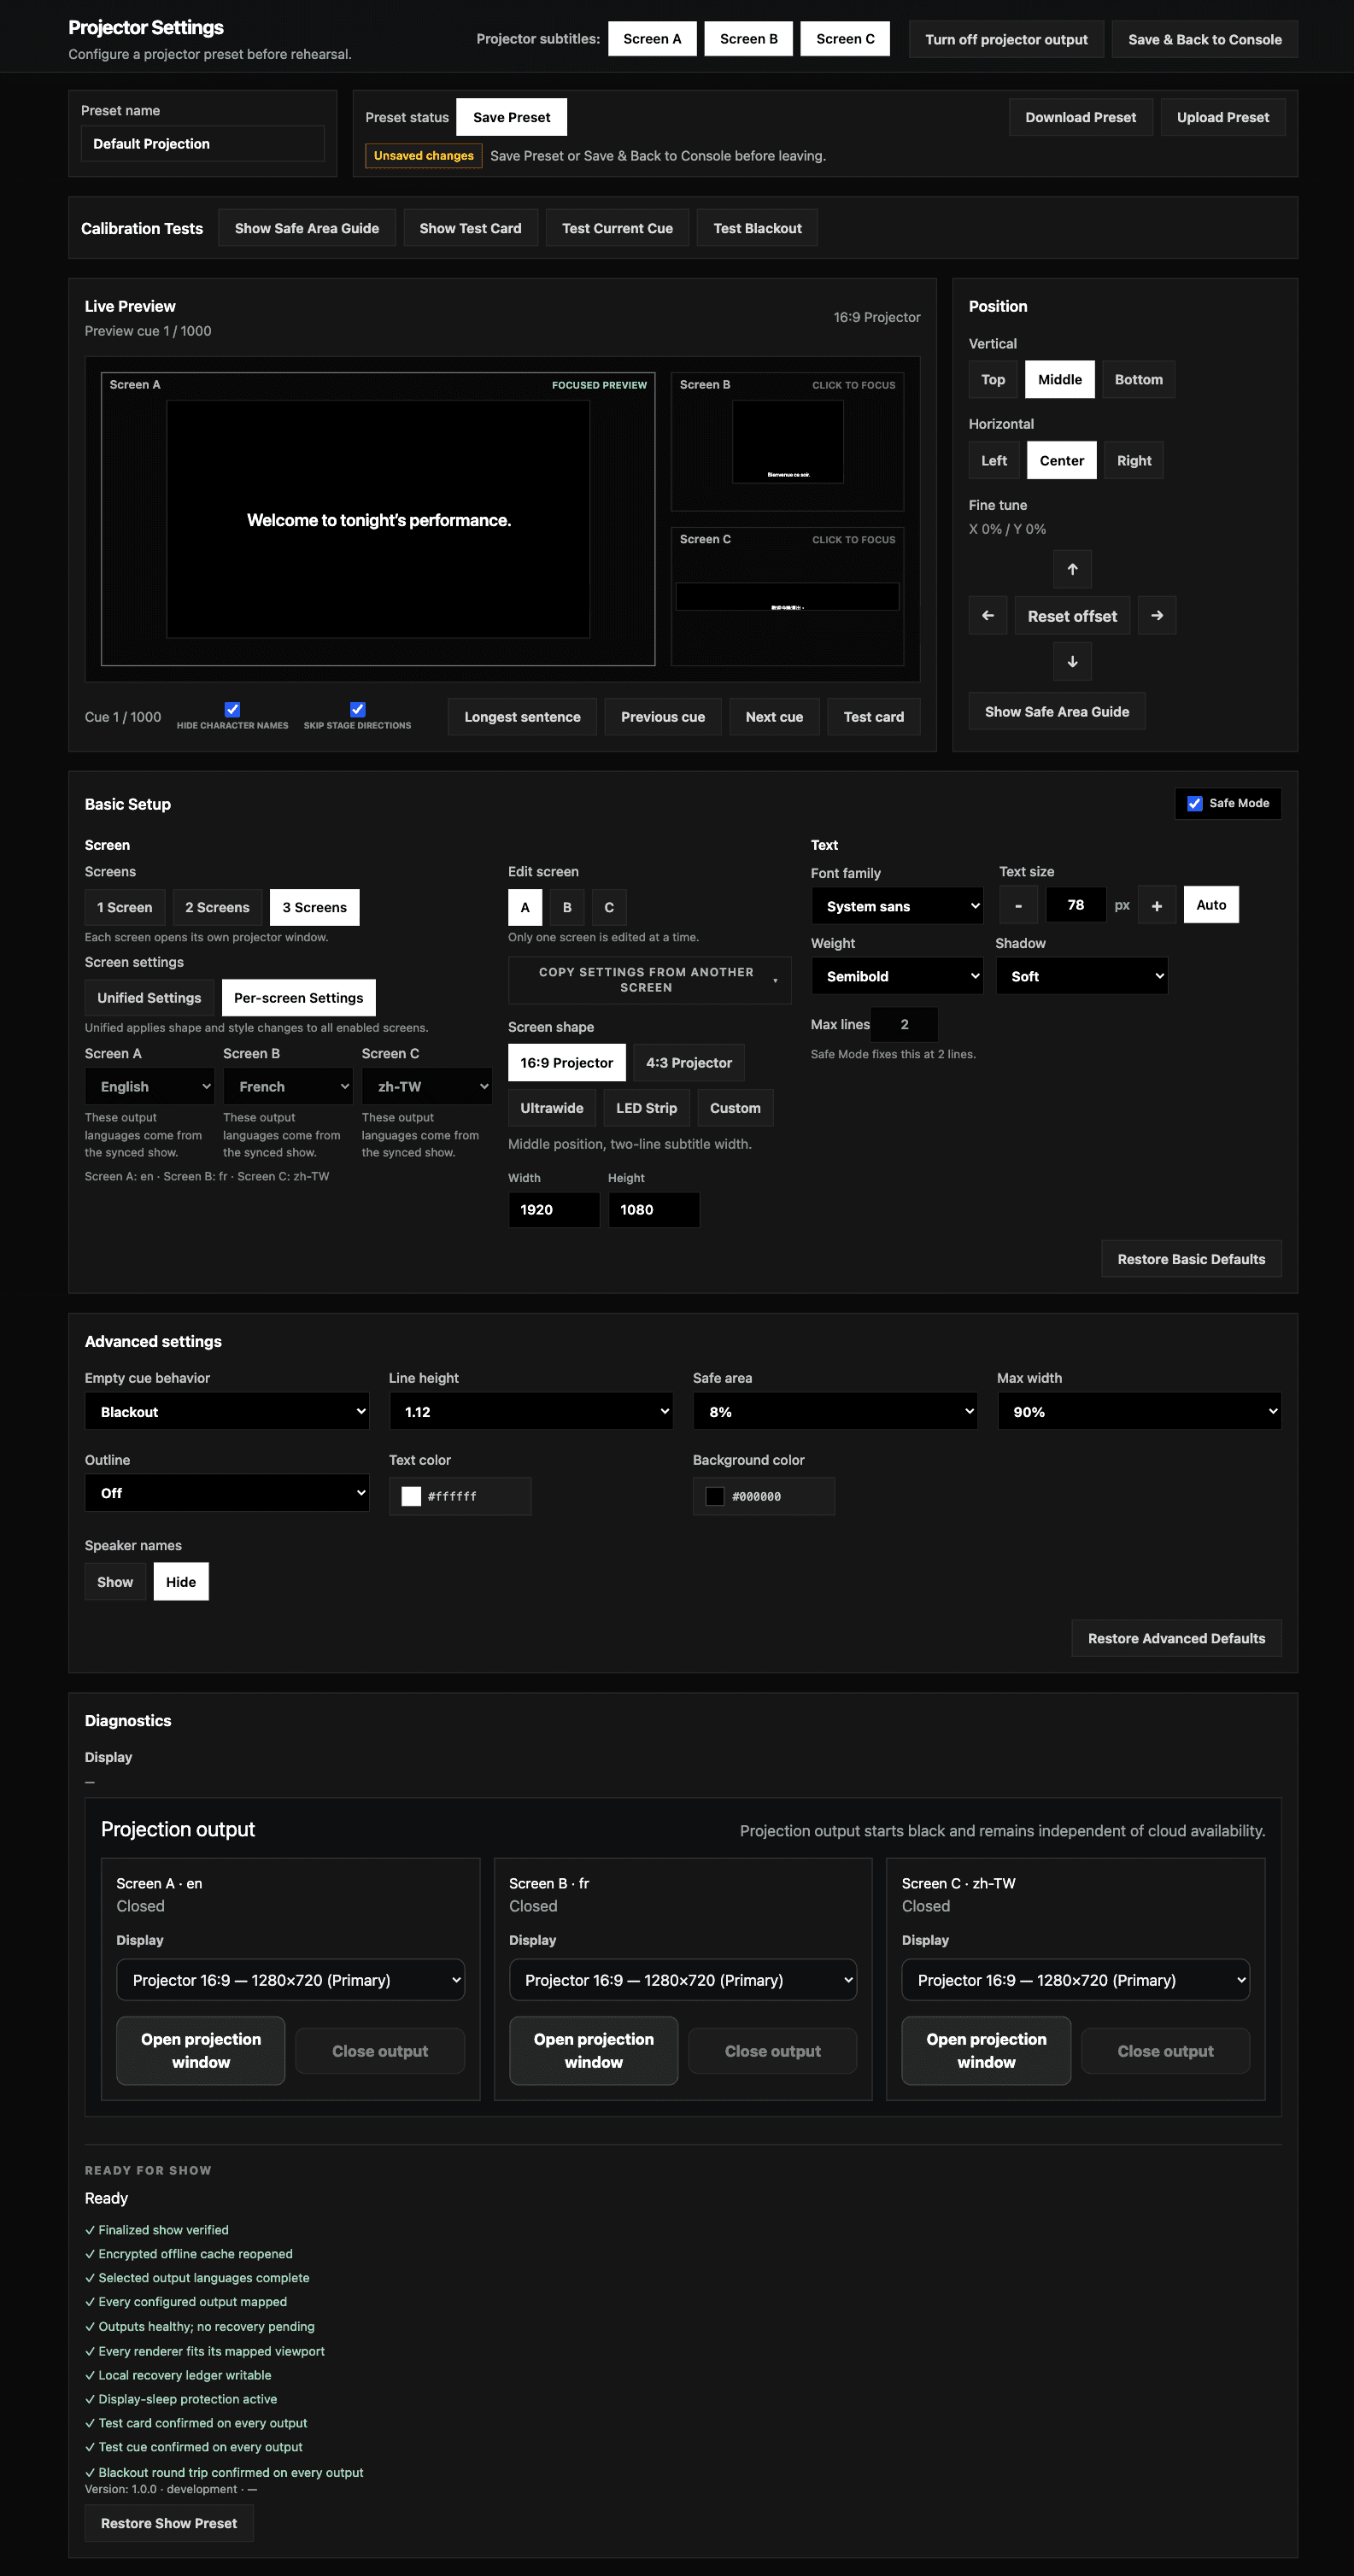The width and height of the screenshot is (1354, 2576).
Task: Focus the Screen B preview thumbnail
Action: pos(787,442)
